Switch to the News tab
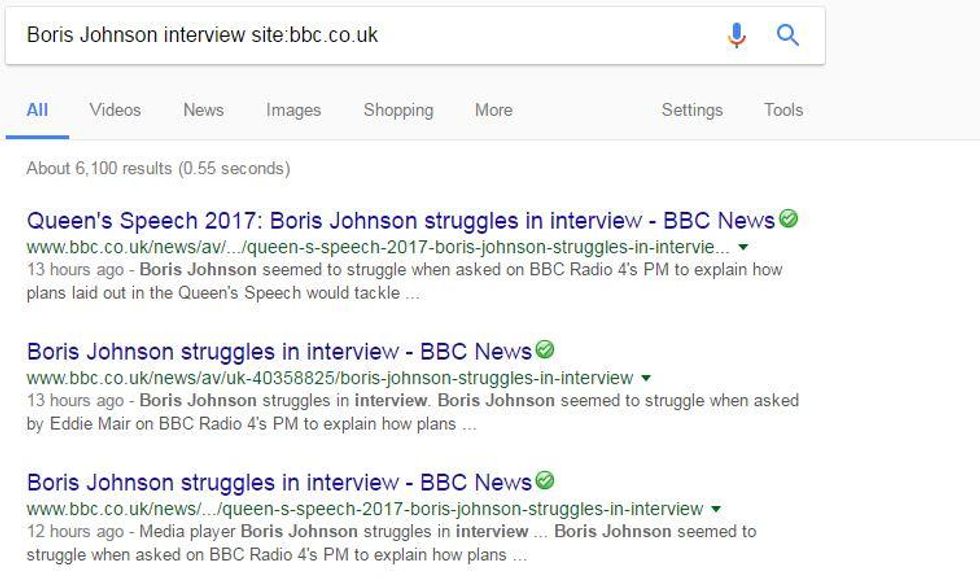The height and width of the screenshot is (586, 980). point(203,110)
